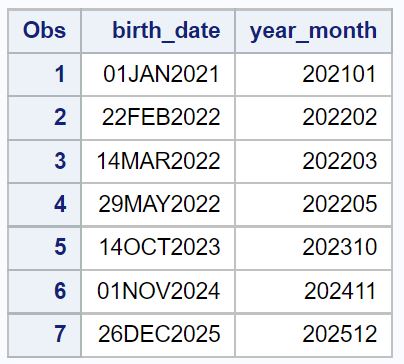
Task: Select observation number 1 row header
Action: tap(44, 74)
